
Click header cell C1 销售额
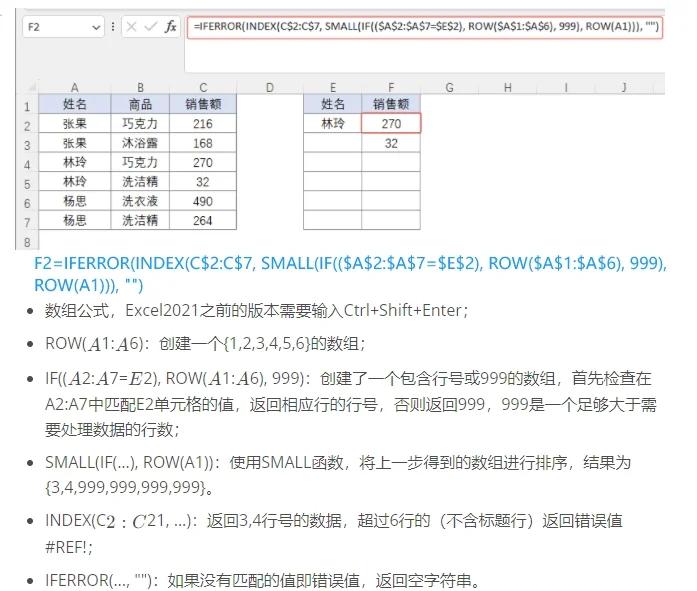pos(203,104)
